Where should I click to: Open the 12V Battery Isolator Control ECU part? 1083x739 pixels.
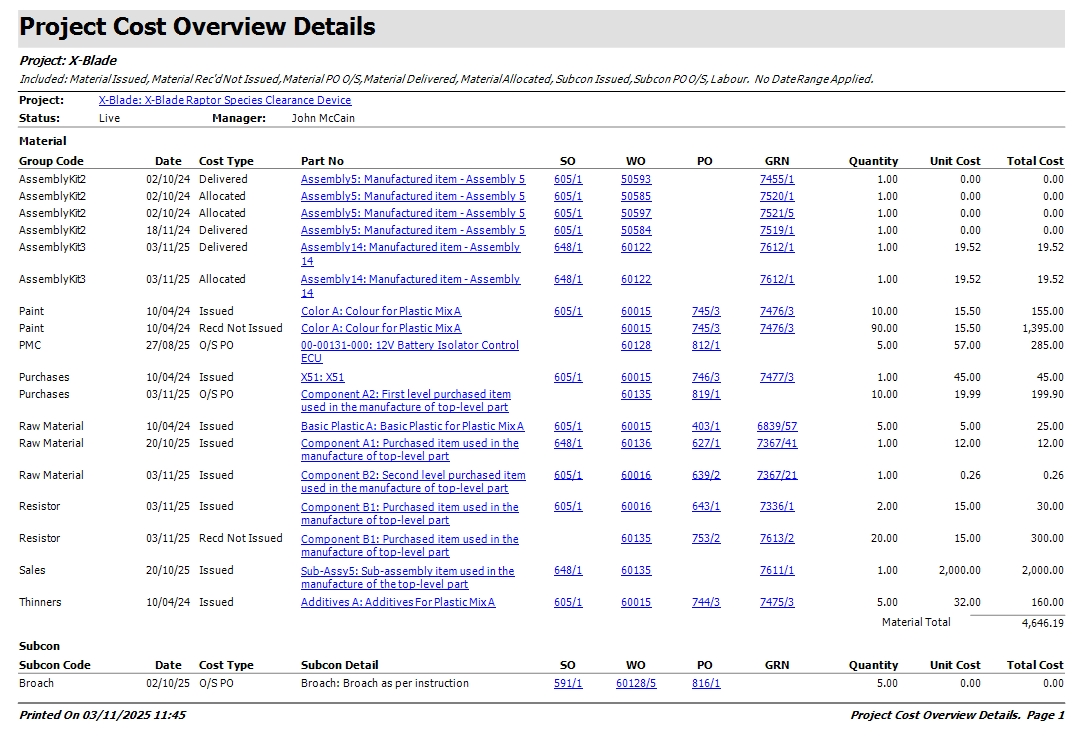409,346
